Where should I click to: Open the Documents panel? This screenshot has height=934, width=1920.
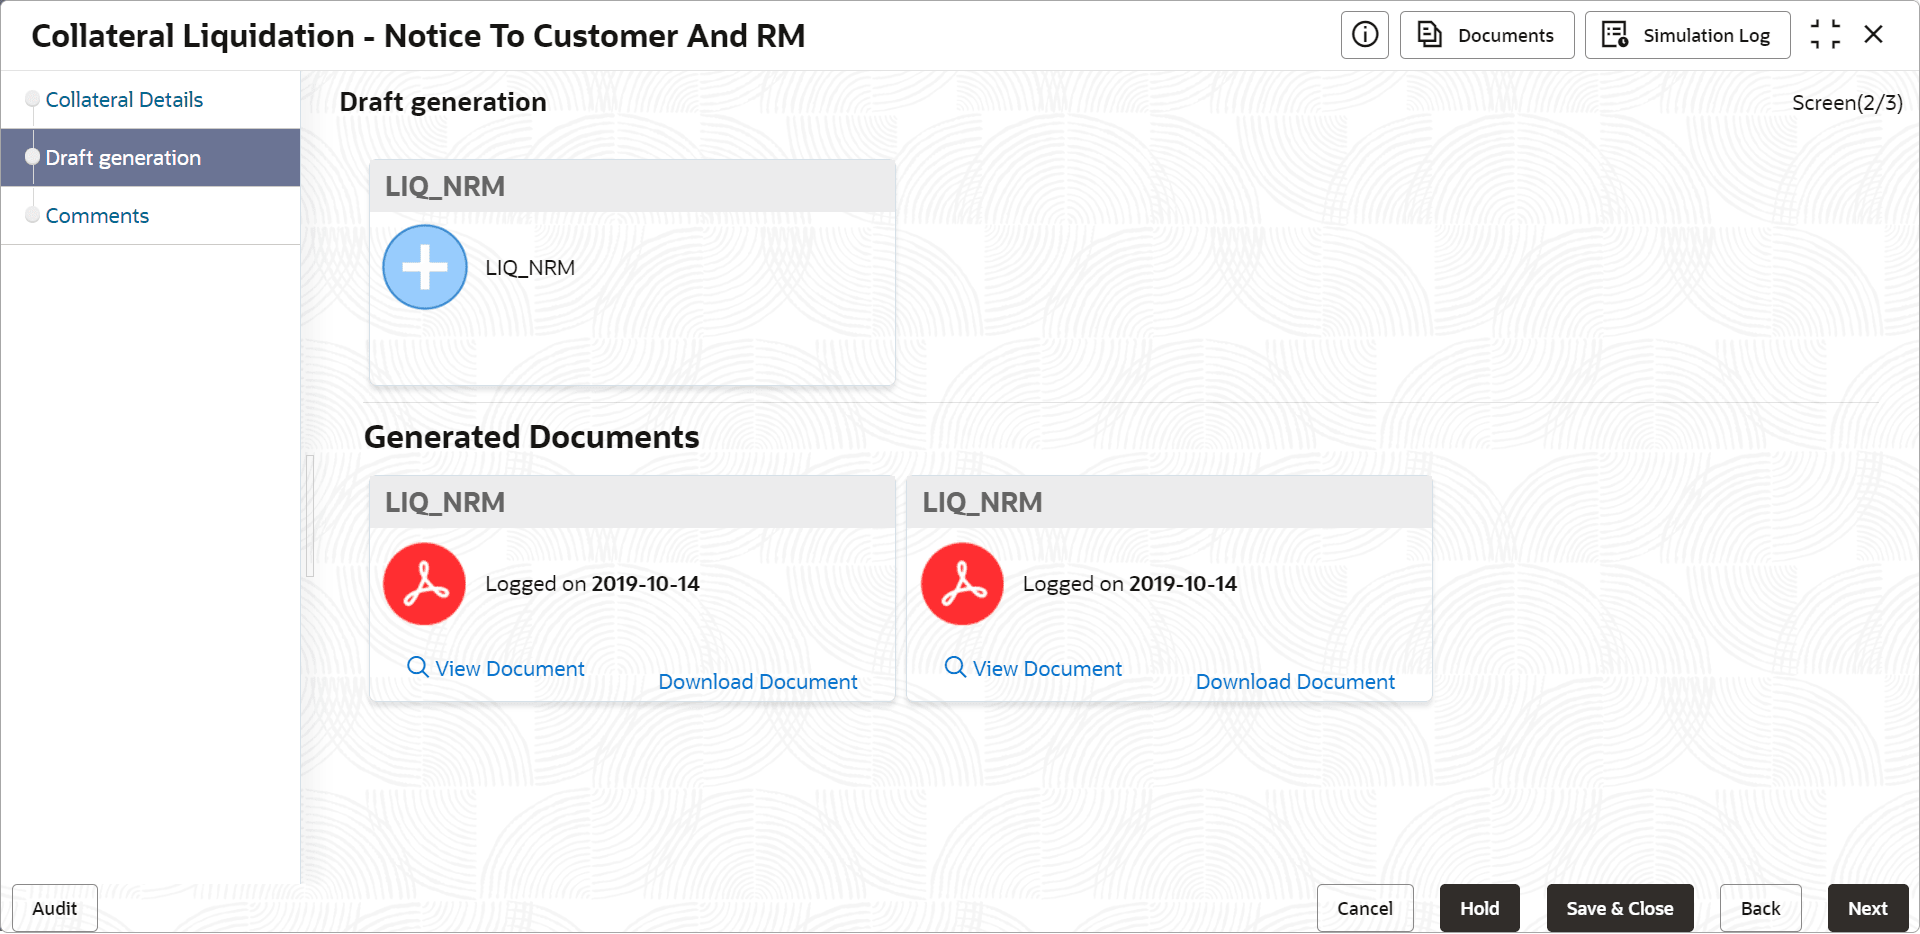coord(1487,36)
